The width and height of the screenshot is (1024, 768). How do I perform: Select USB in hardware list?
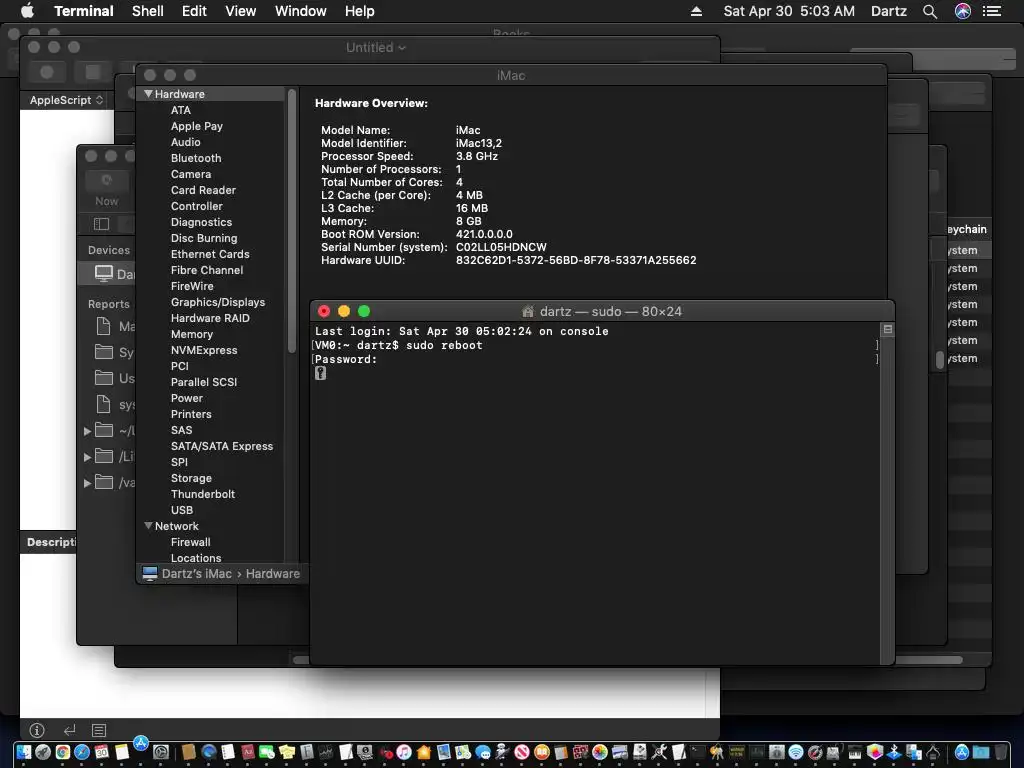click(182, 510)
